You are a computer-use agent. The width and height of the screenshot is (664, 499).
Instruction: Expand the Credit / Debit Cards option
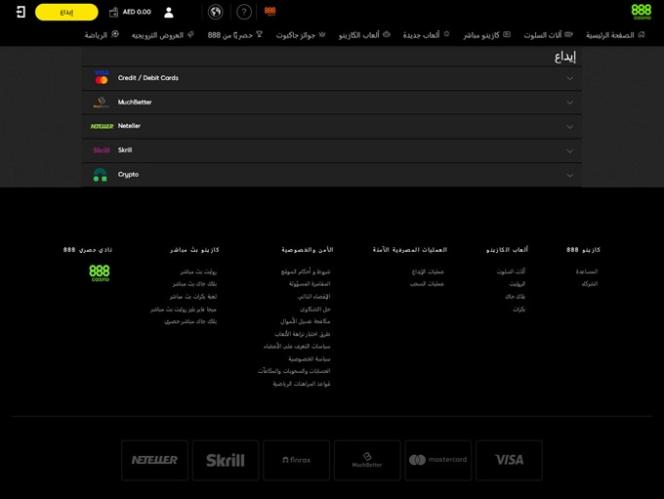(331, 78)
